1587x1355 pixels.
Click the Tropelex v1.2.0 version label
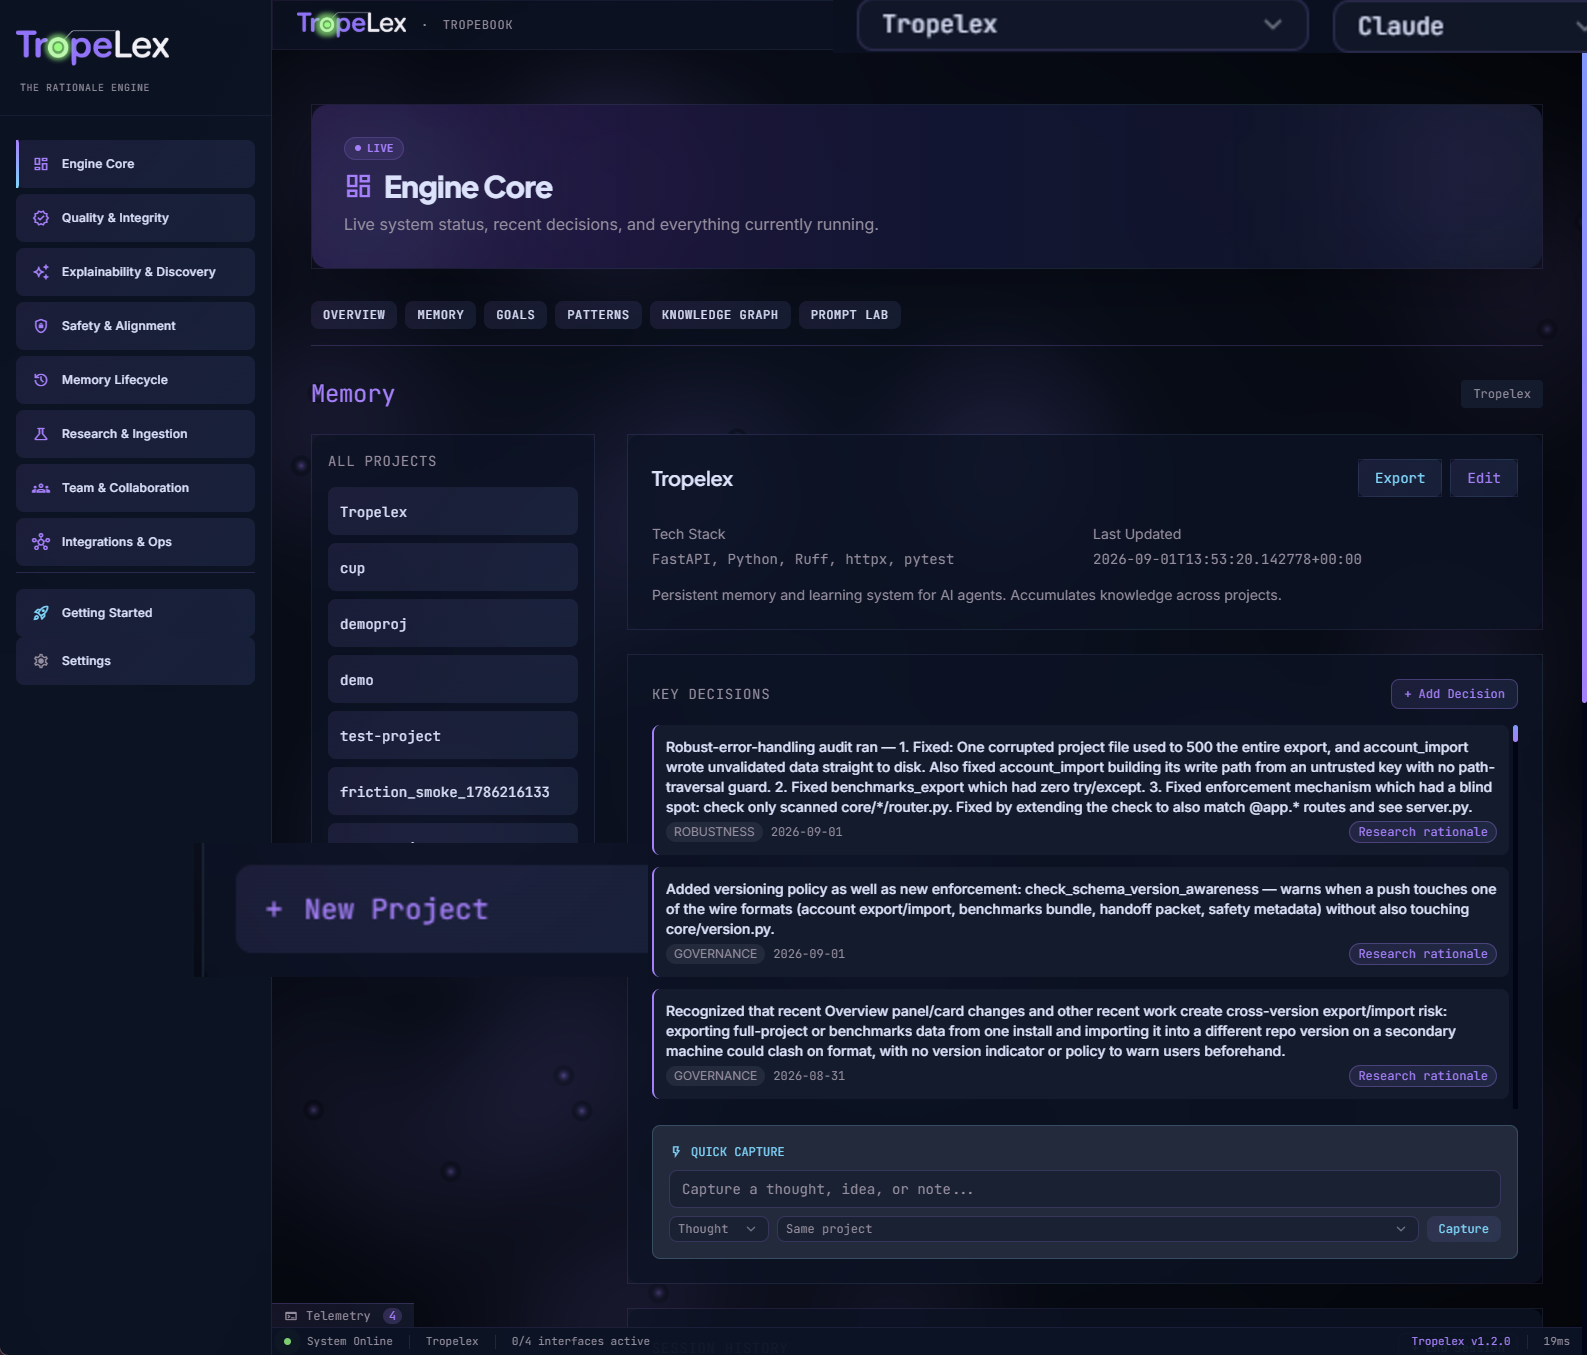click(1461, 1342)
